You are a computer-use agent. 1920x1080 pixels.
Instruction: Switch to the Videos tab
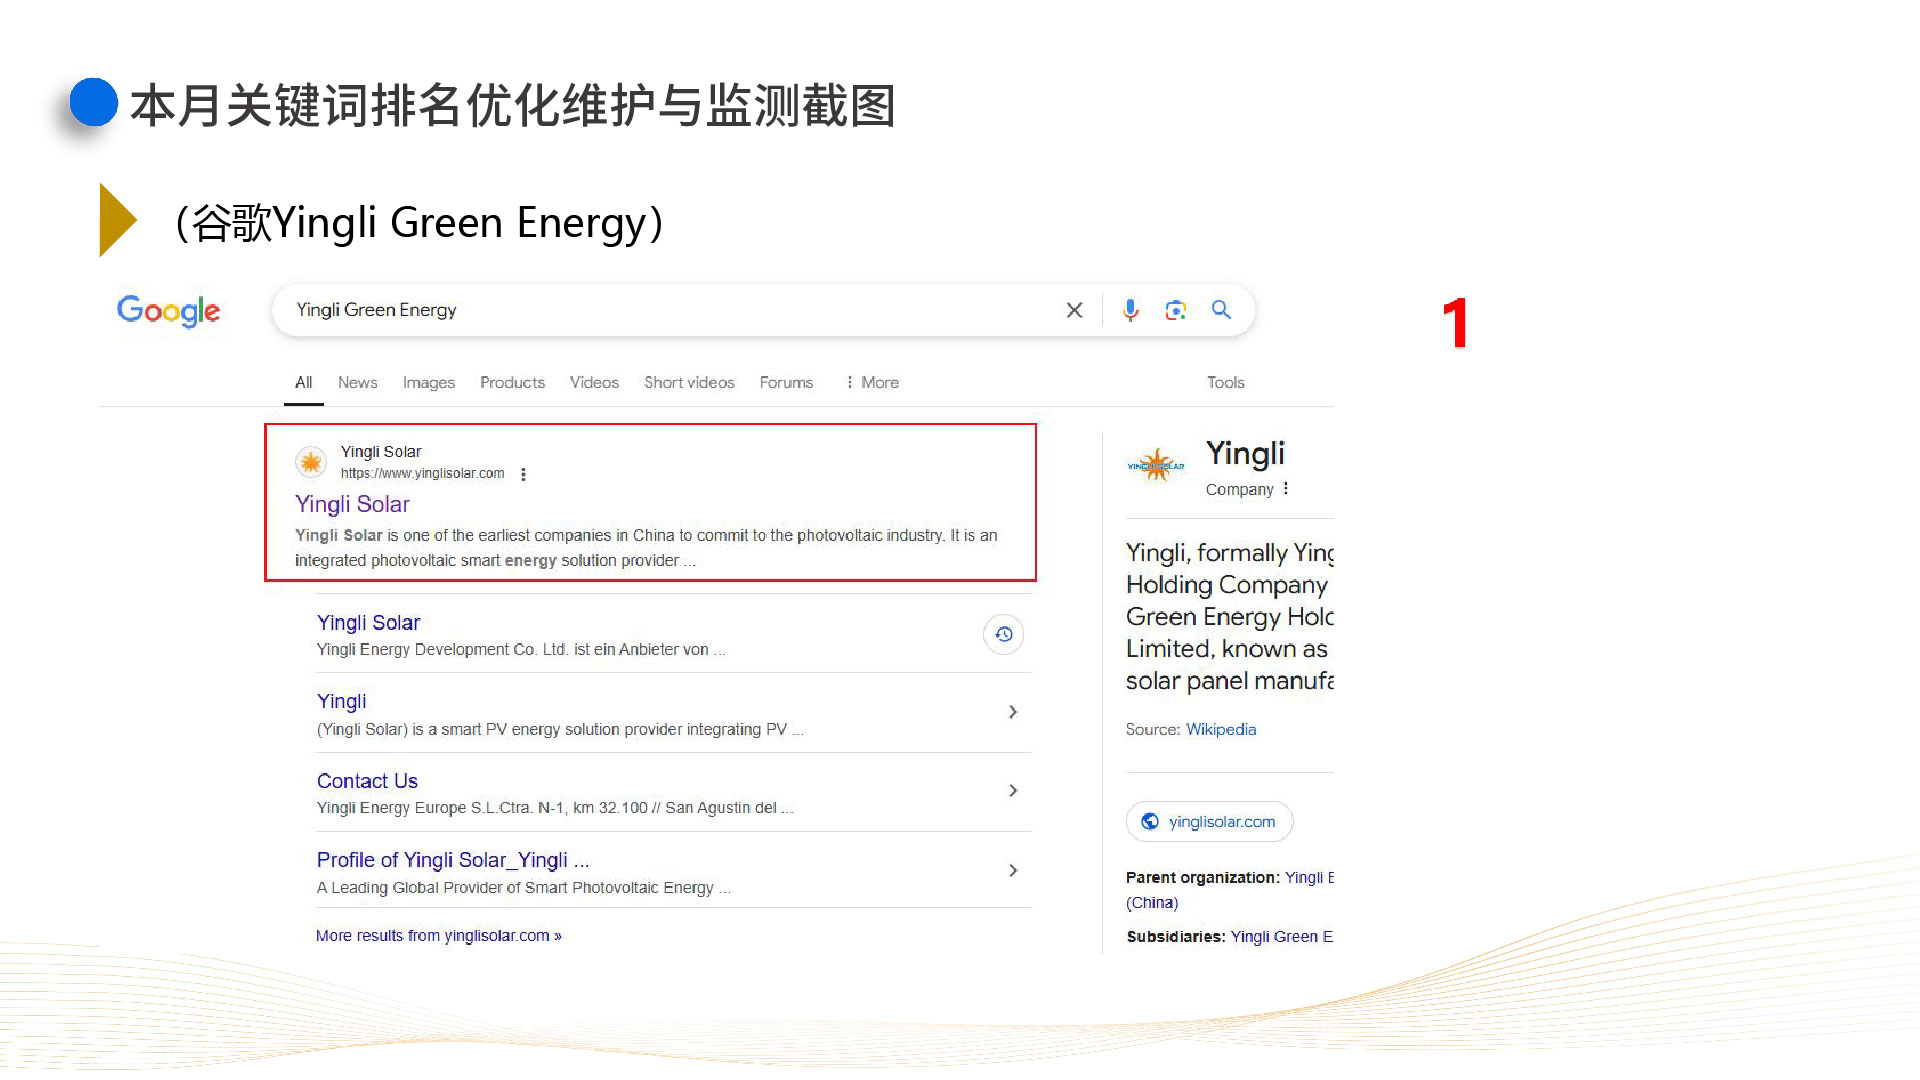point(594,383)
